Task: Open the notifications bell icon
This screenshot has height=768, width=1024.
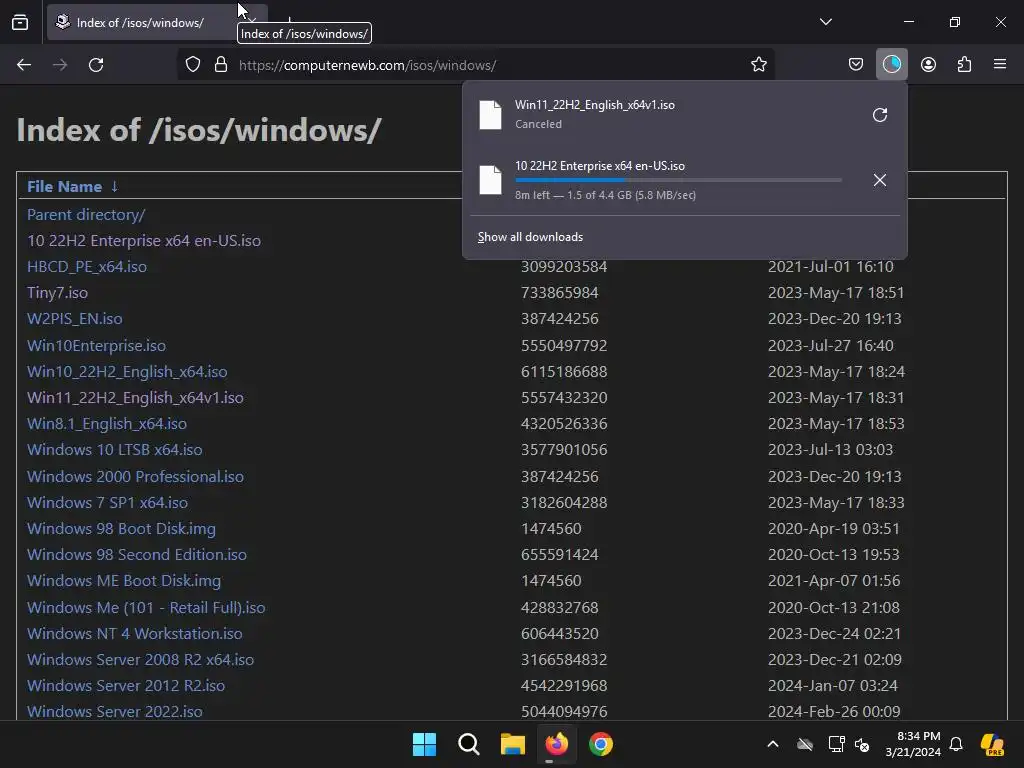Action: pyautogui.click(x=956, y=744)
